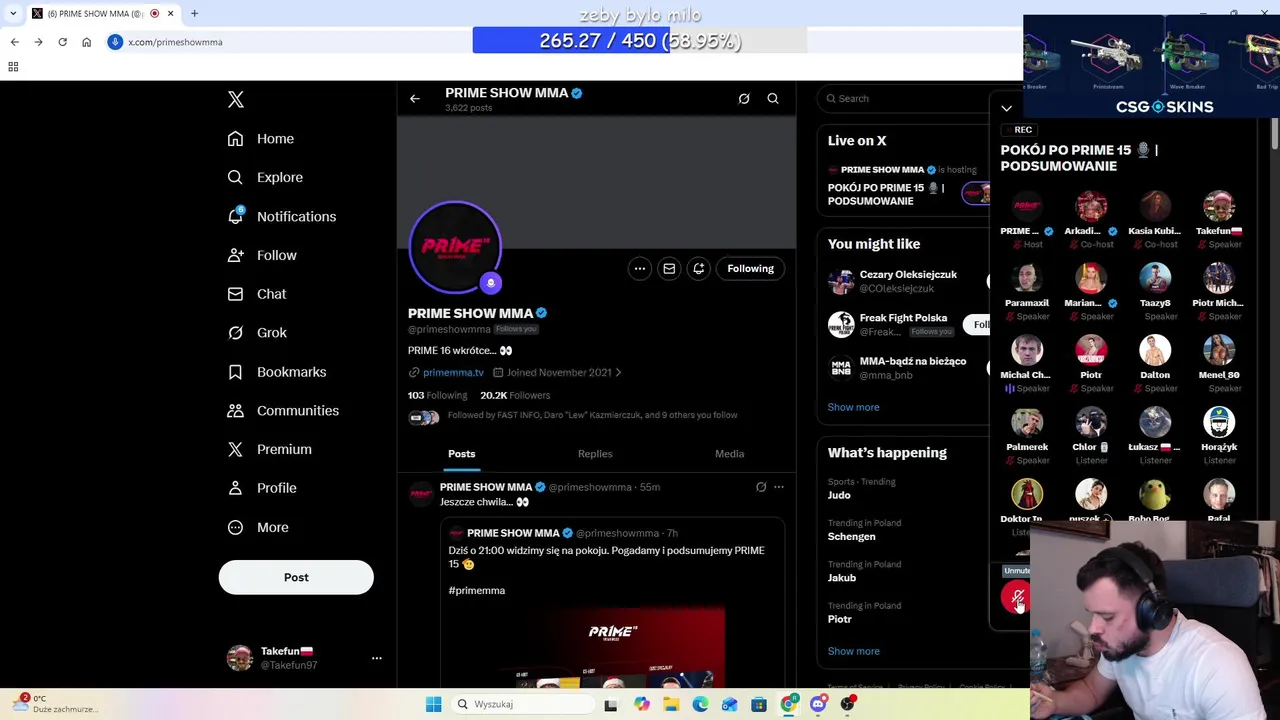Select Horążyk listener avatar in Space

[1219, 423]
